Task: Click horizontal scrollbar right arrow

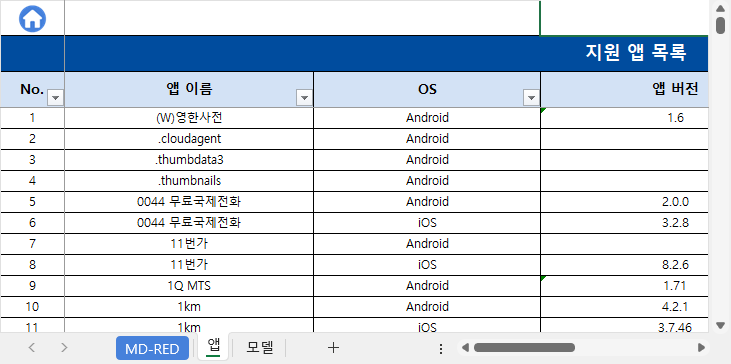Action: [701, 347]
